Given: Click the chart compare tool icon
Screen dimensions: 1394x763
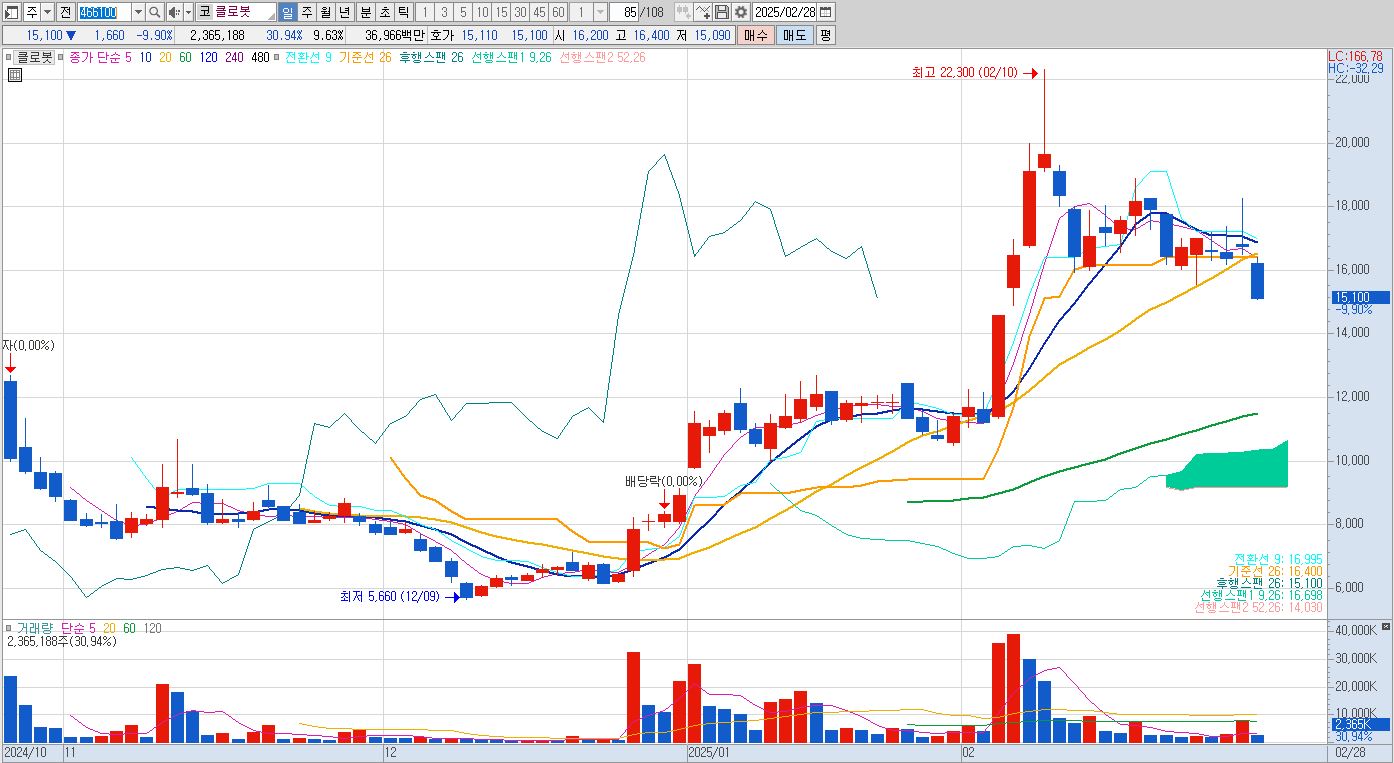Looking at the screenshot, I should pyautogui.click(x=684, y=12).
